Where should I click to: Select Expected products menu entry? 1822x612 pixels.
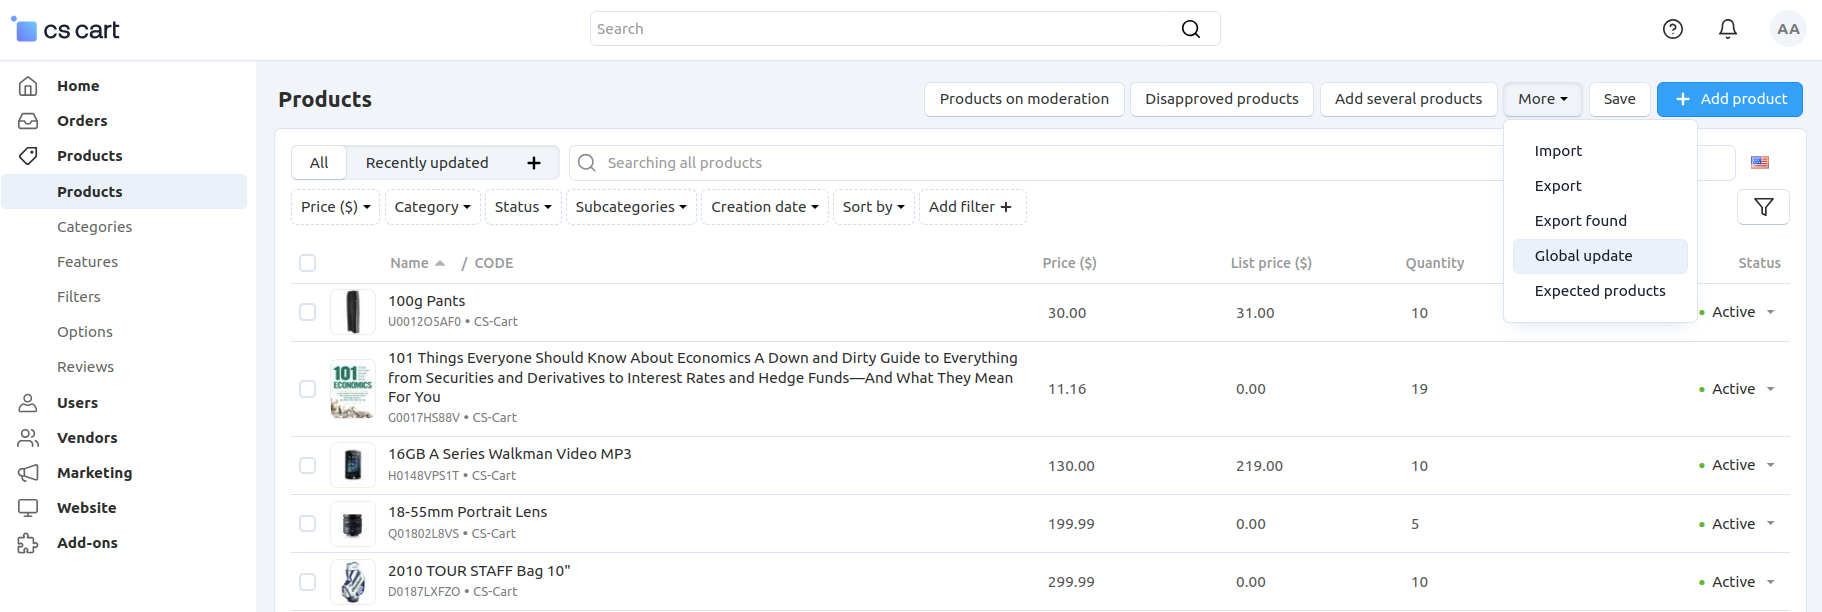[x=1600, y=291]
